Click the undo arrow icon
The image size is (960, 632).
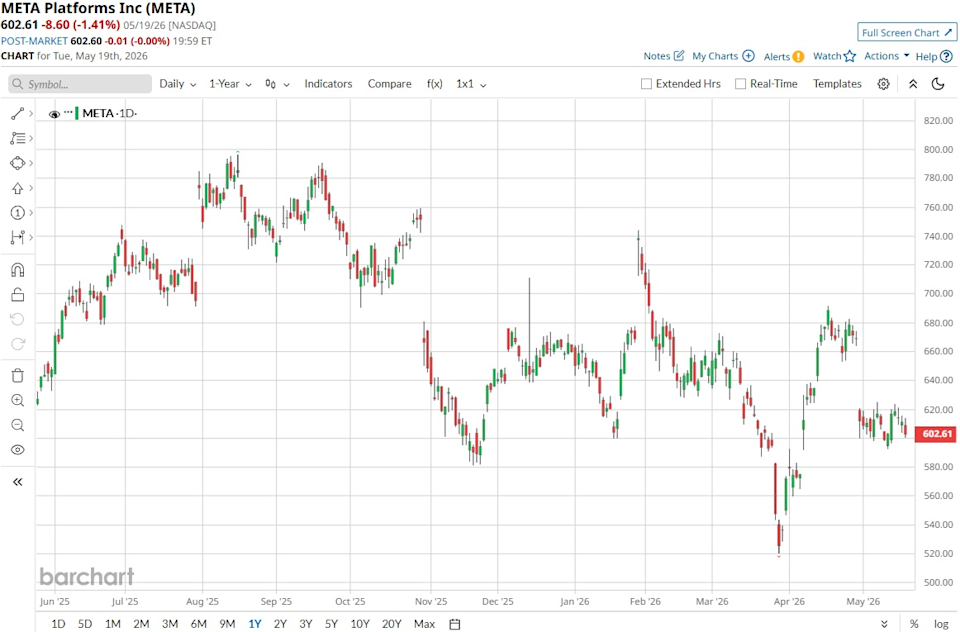(17, 319)
